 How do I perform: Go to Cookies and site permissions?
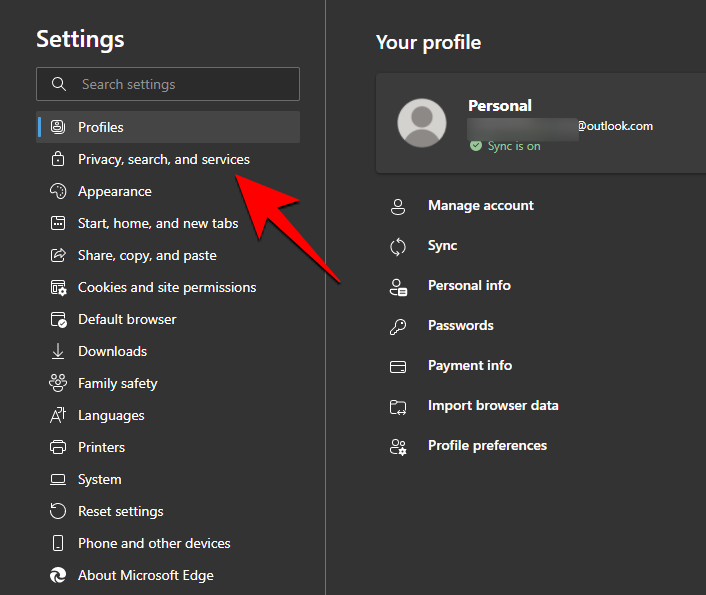pyautogui.click(x=167, y=287)
